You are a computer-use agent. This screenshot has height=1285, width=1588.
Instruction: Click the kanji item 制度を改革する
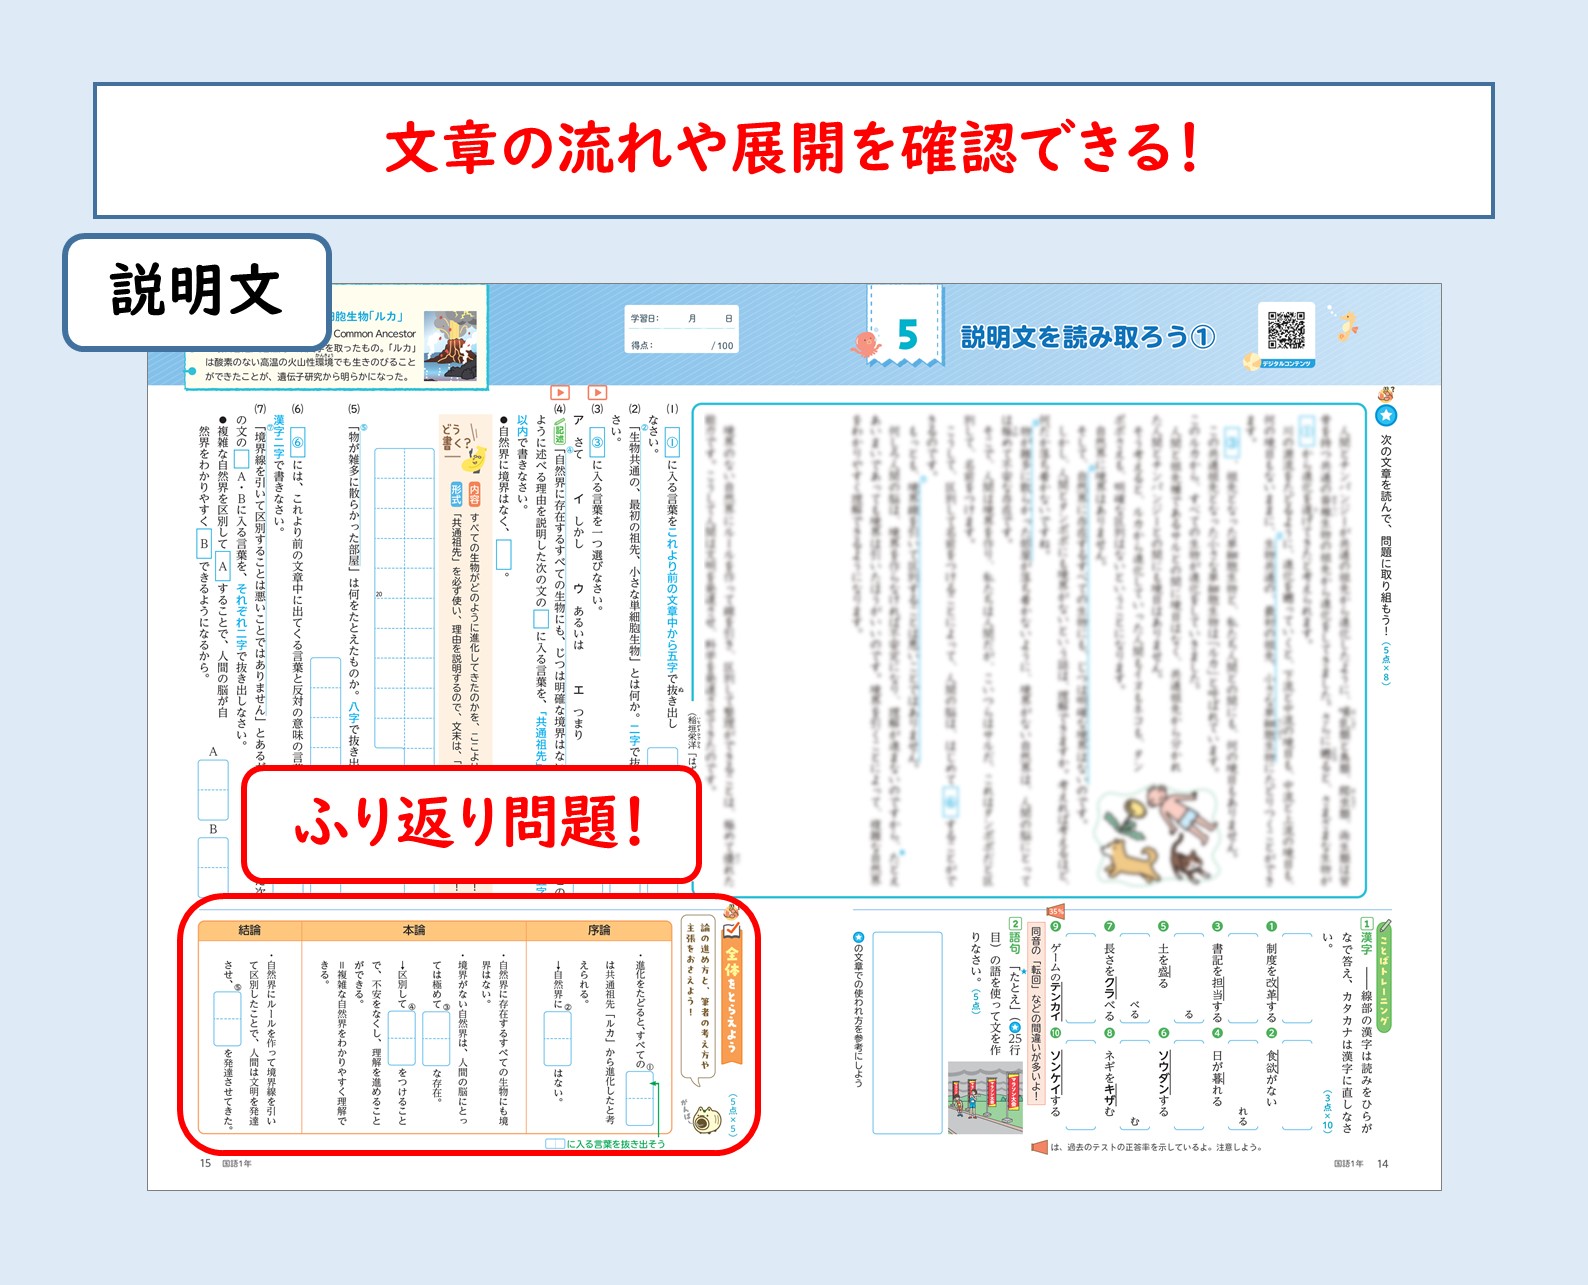click(1271, 982)
